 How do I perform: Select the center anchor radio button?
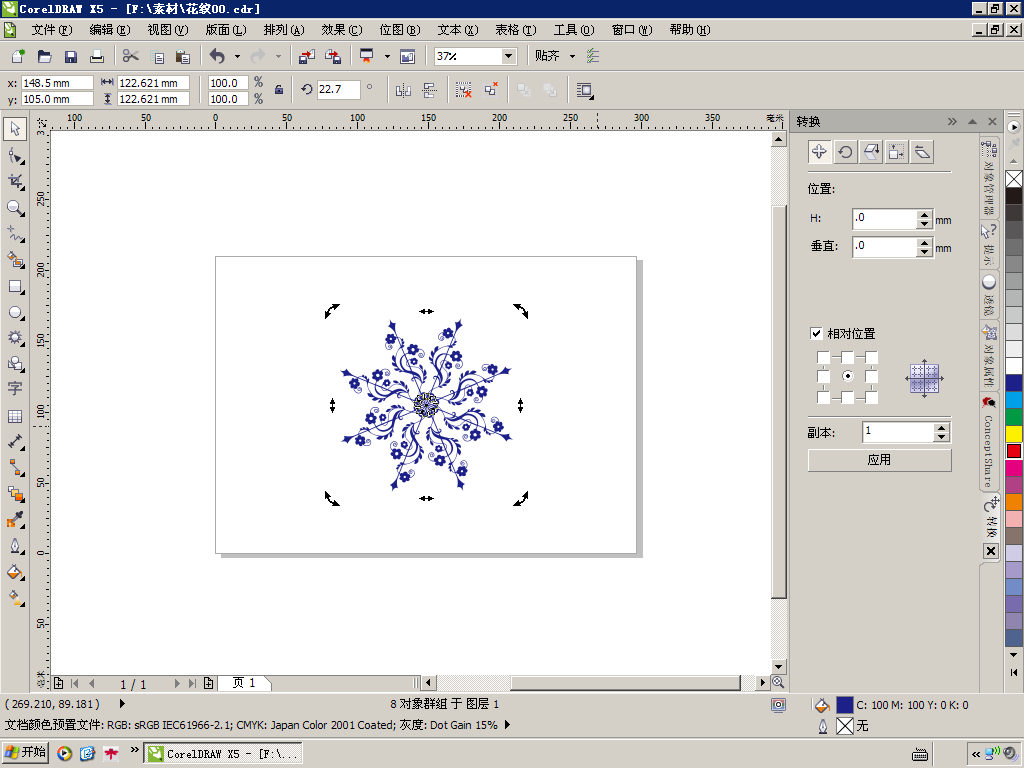pos(847,376)
